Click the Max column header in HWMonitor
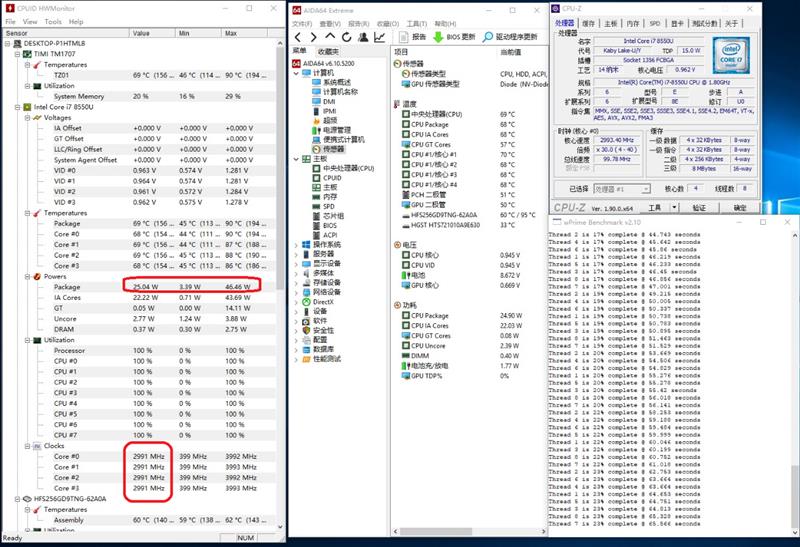The image size is (800, 547). pyautogui.click(x=231, y=32)
